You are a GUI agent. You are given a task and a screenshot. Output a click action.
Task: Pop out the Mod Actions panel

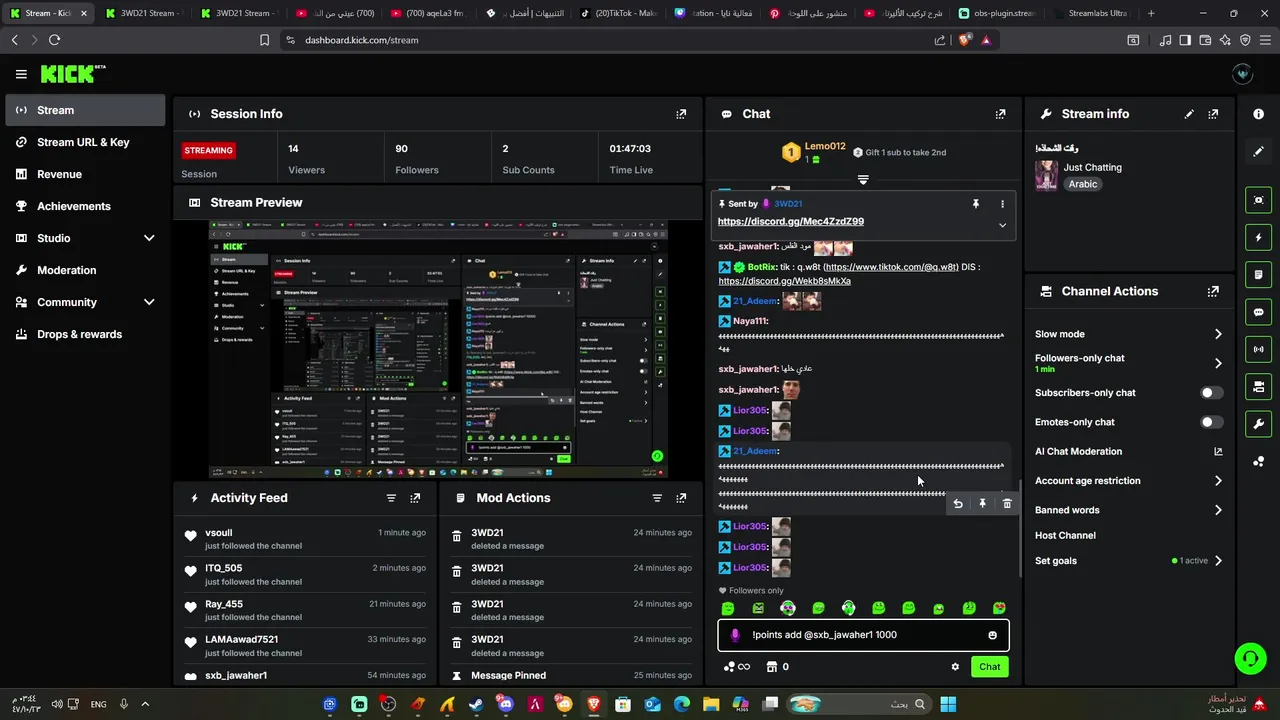[x=681, y=498]
